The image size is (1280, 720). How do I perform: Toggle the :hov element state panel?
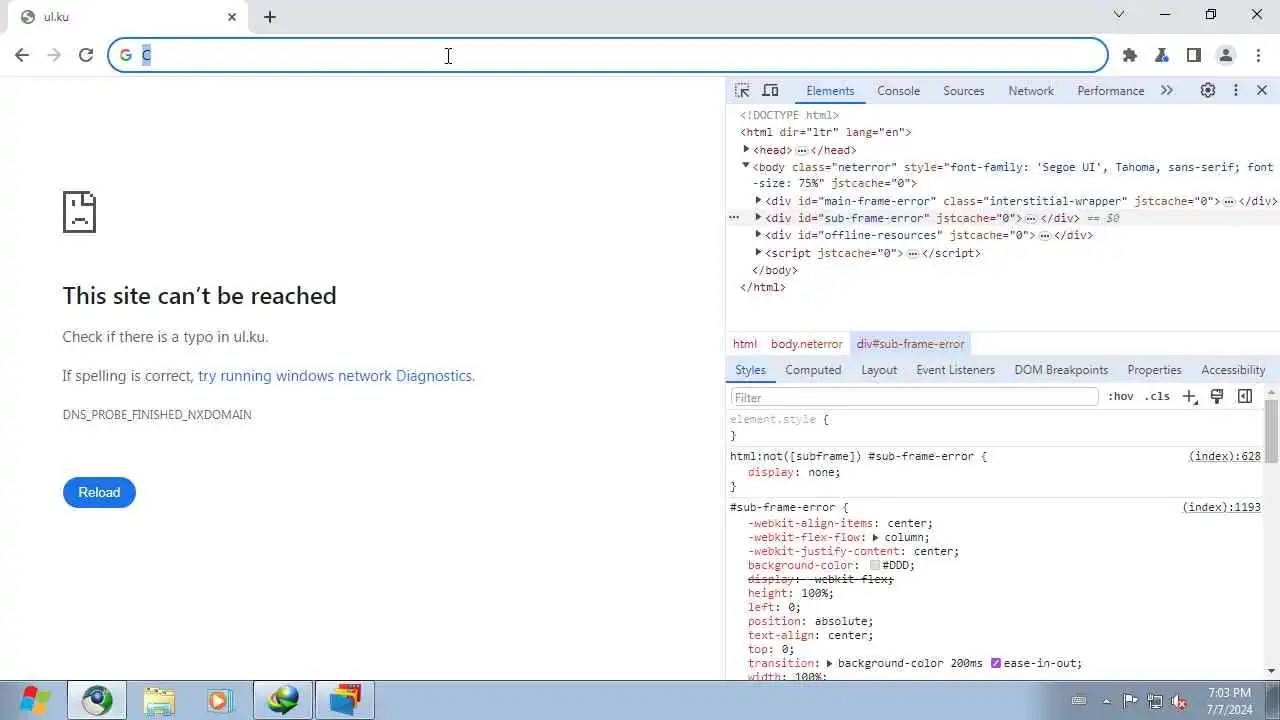(x=1121, y=397)
